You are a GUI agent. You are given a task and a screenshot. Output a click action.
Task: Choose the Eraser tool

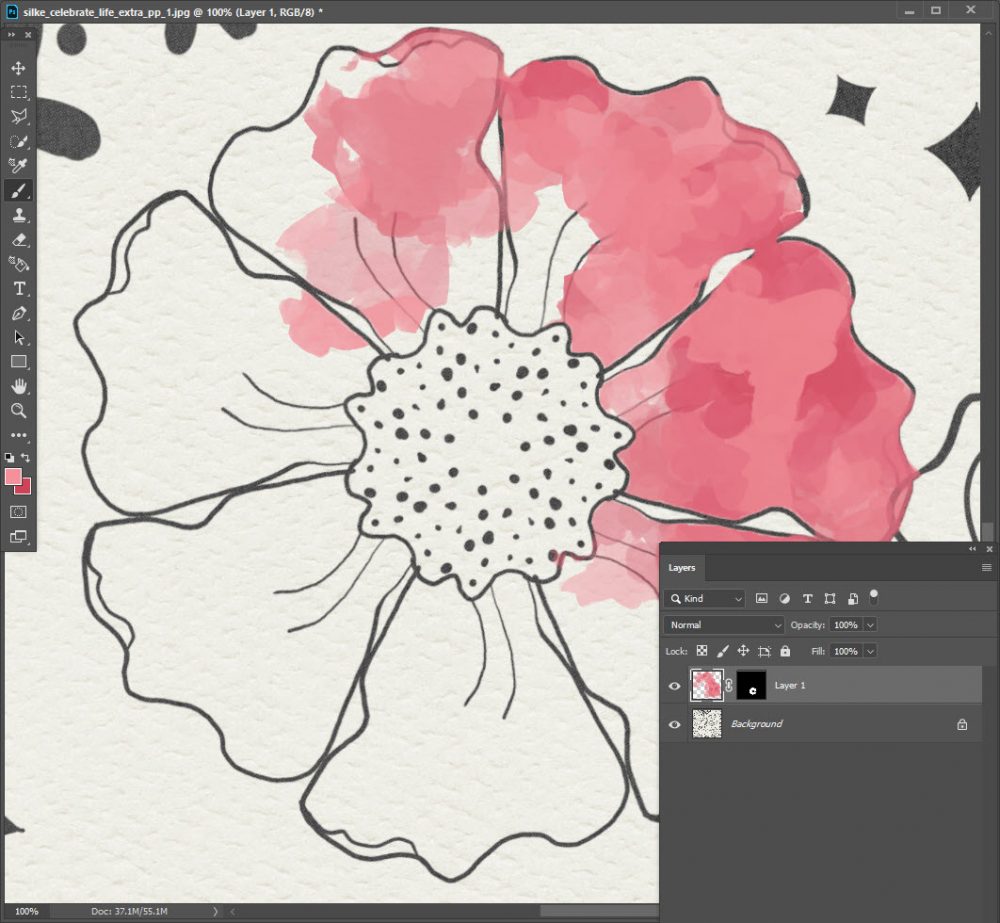pos(18,240)
